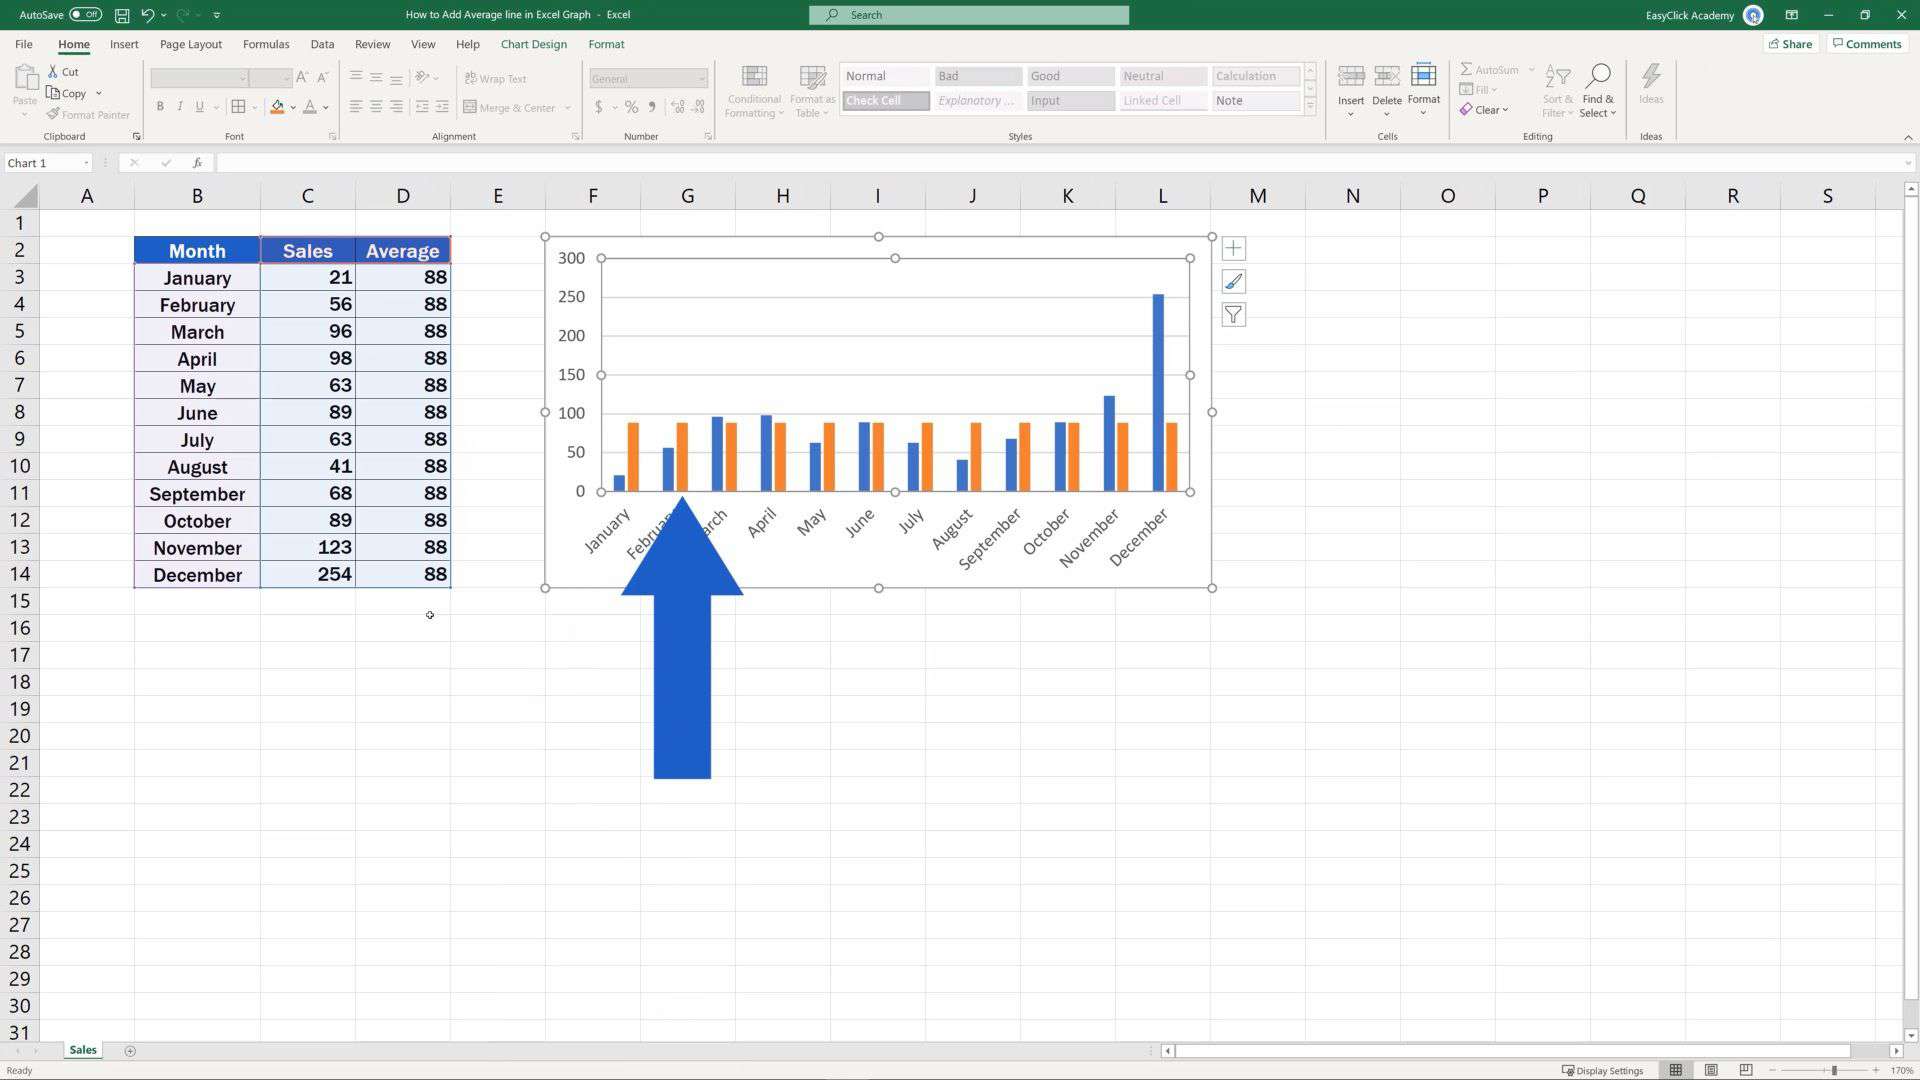Select the Find & Select icon
This screenshot has width=1920, height=1080.
[x=1597, y=90]
